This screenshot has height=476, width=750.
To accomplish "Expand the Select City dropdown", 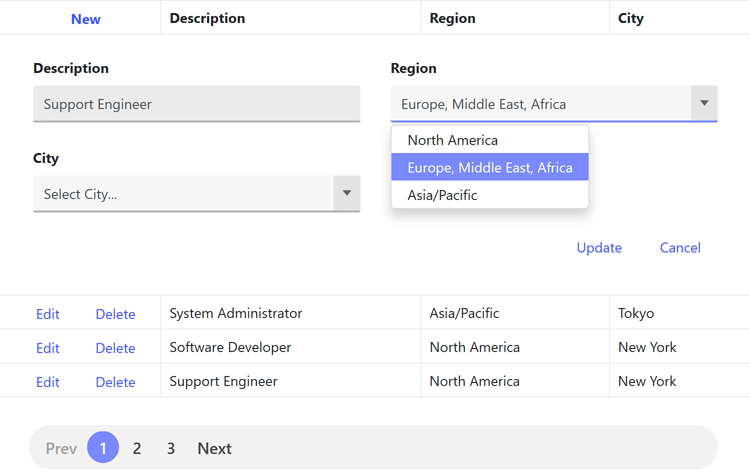I will [346, 193].
